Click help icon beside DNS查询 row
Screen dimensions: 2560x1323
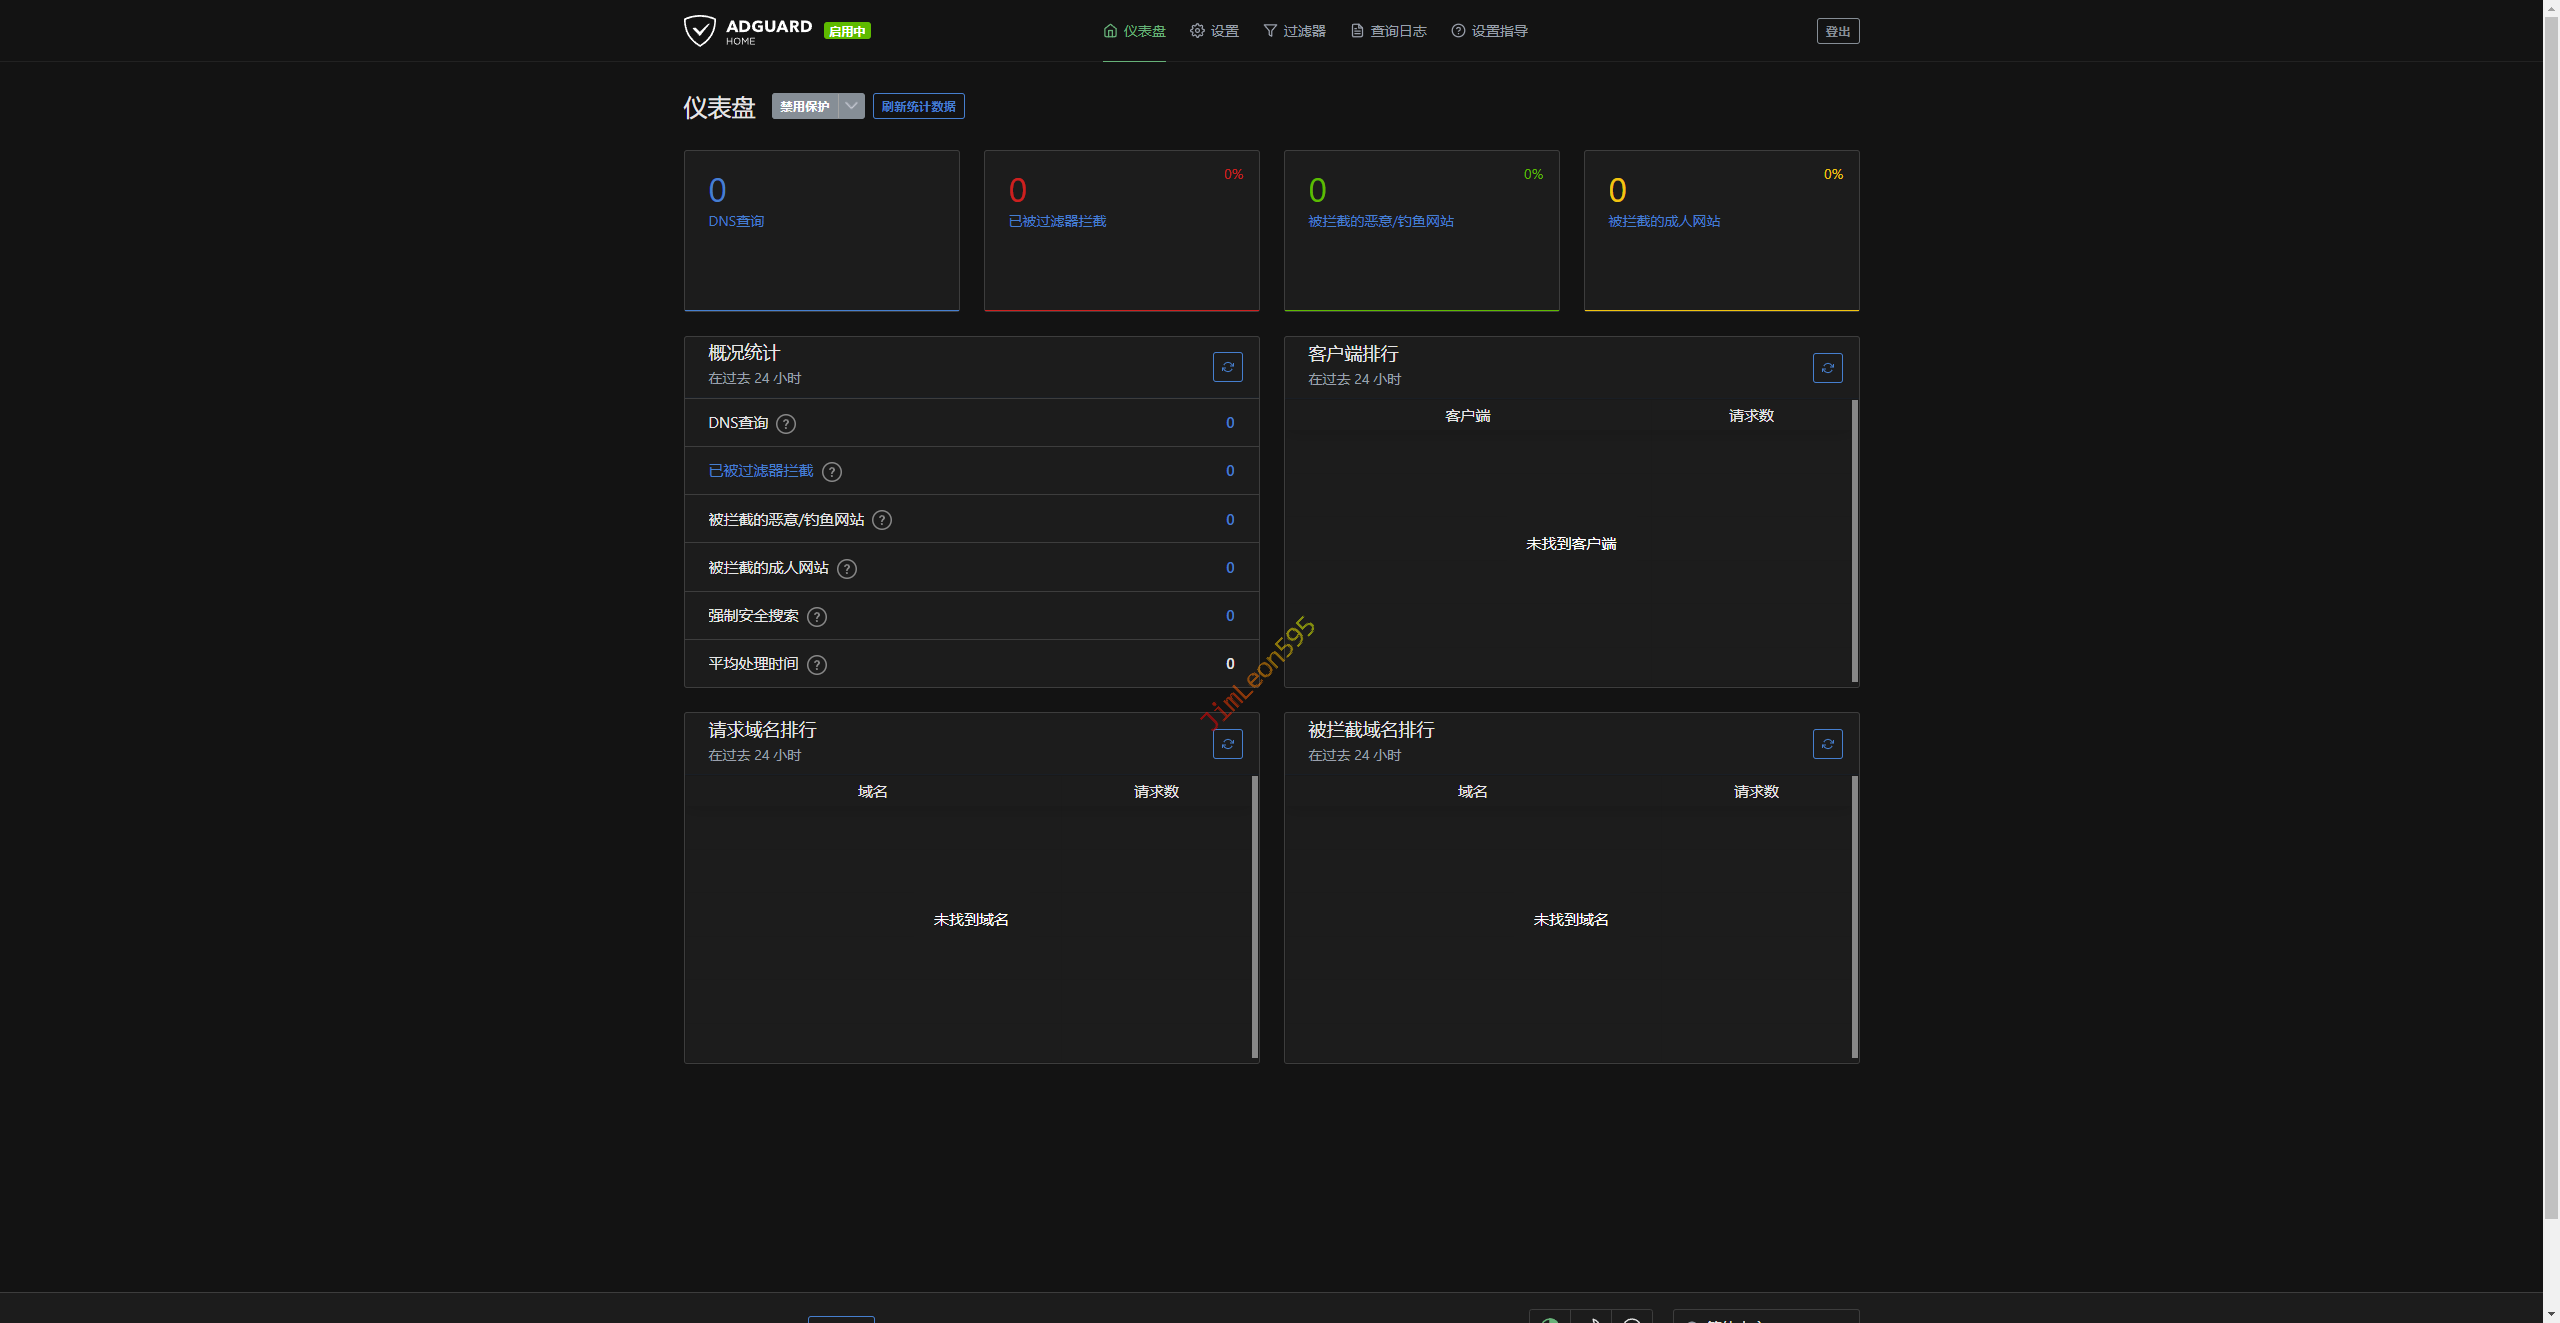tap(786, 424)
